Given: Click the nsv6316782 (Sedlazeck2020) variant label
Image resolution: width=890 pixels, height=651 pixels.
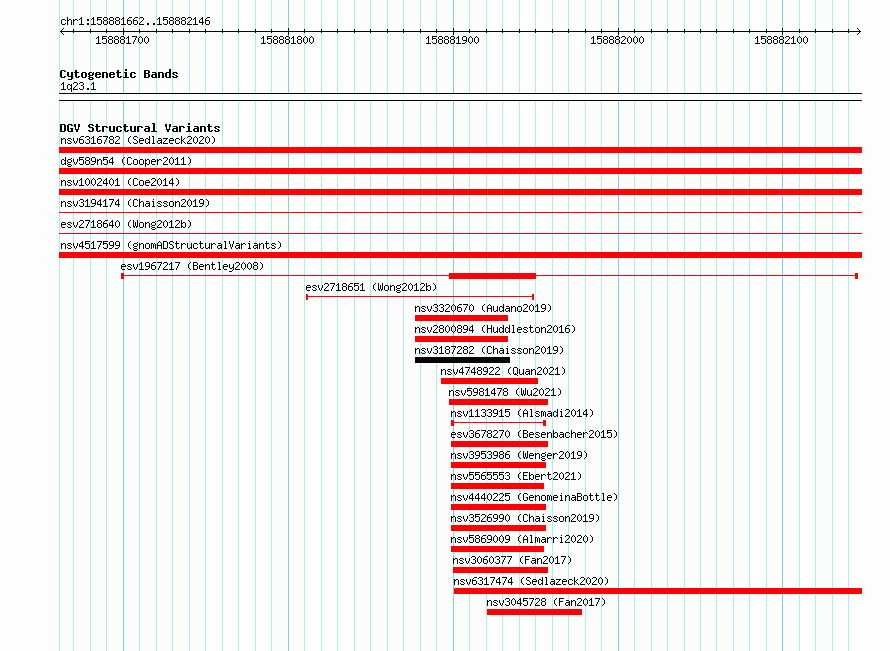Looking at the screenshot, I should coord(138,140).
